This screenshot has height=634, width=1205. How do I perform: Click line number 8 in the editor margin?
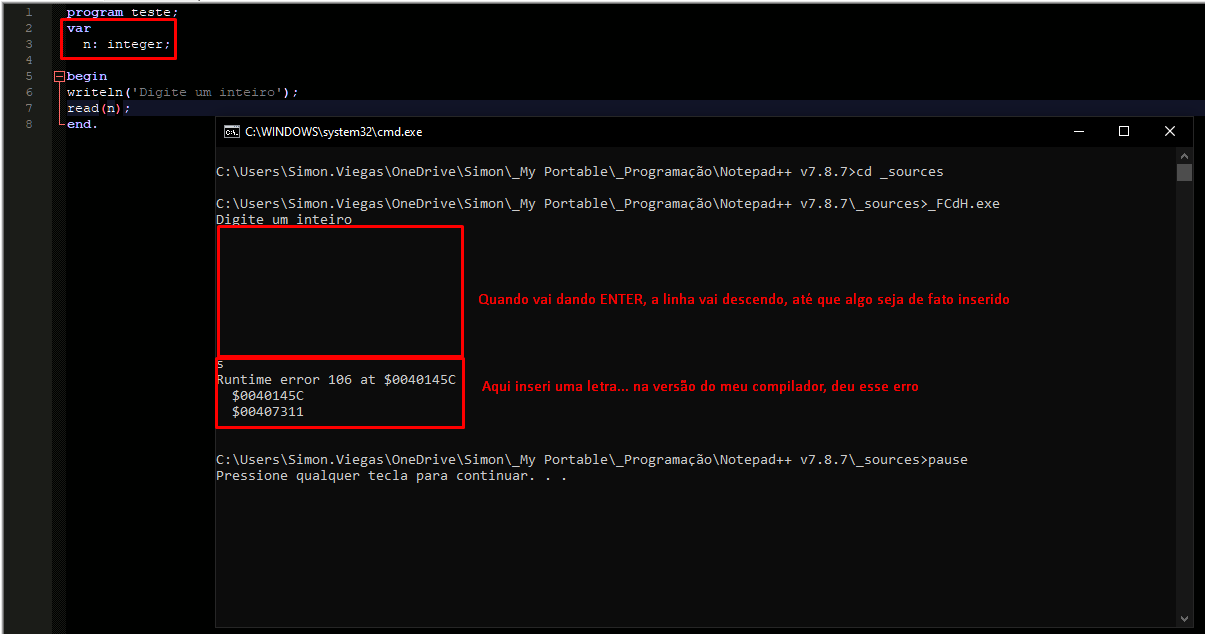28,124
